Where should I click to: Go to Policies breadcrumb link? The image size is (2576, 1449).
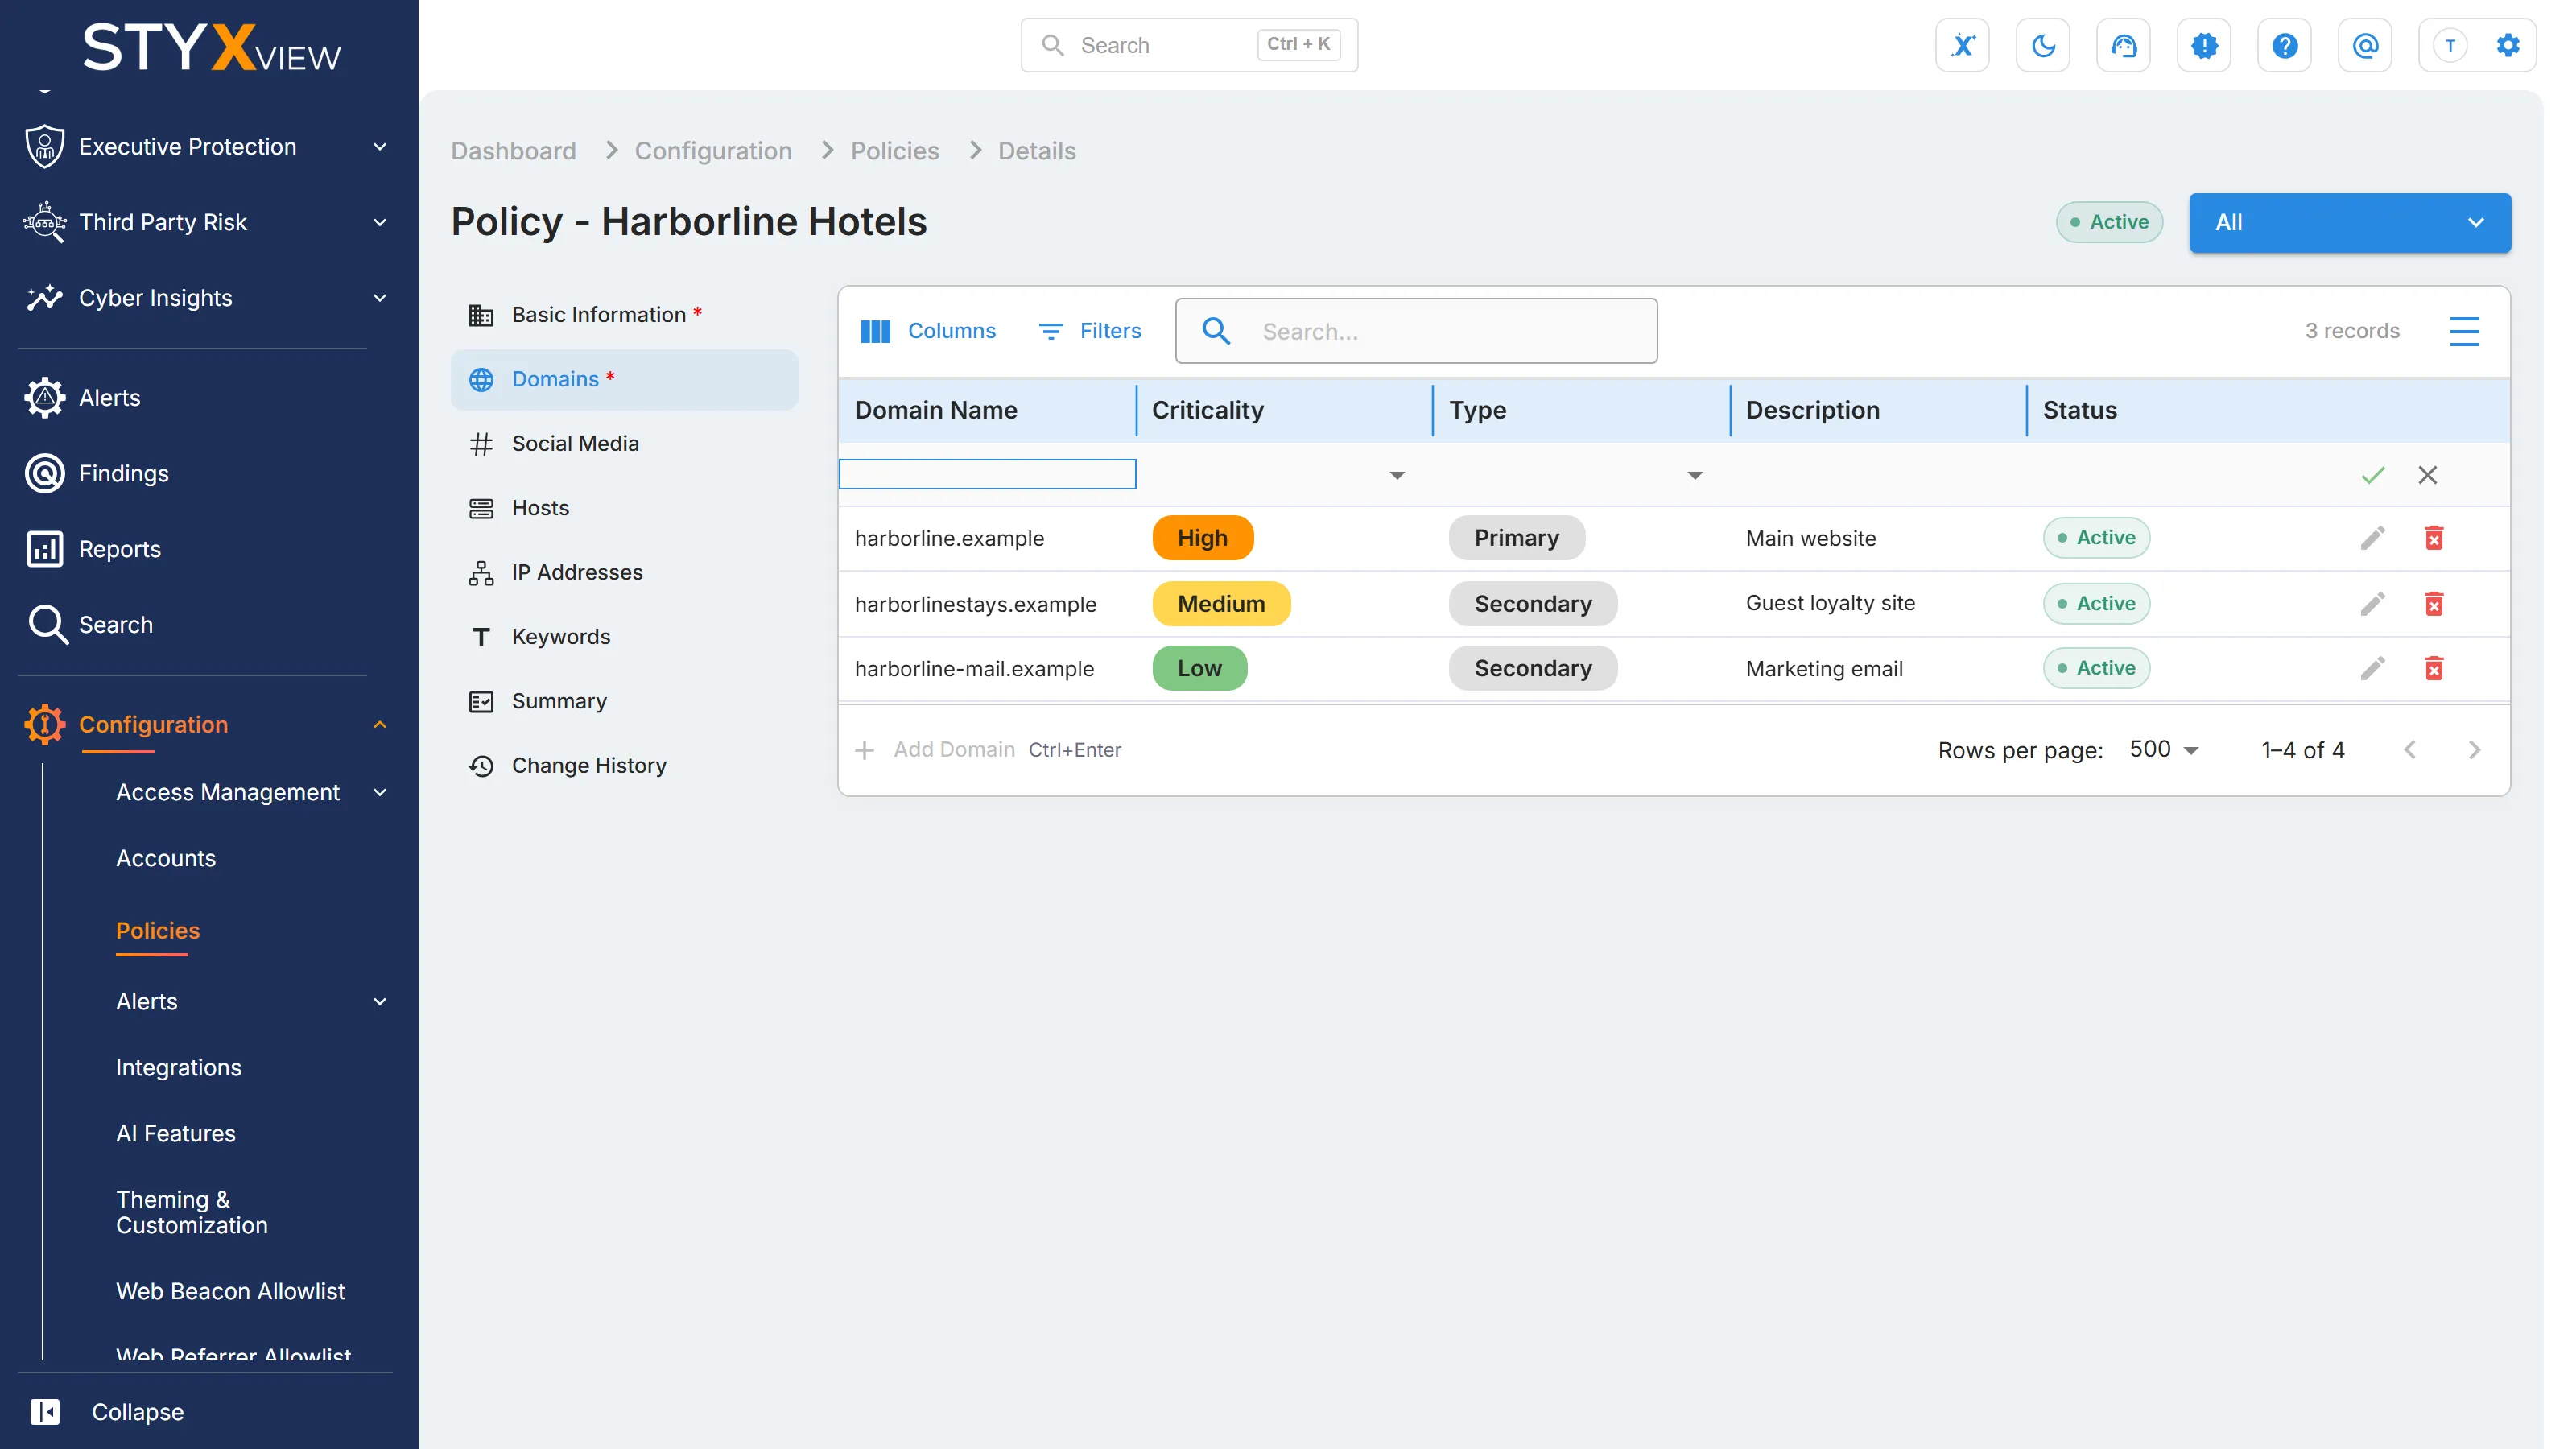894,151
